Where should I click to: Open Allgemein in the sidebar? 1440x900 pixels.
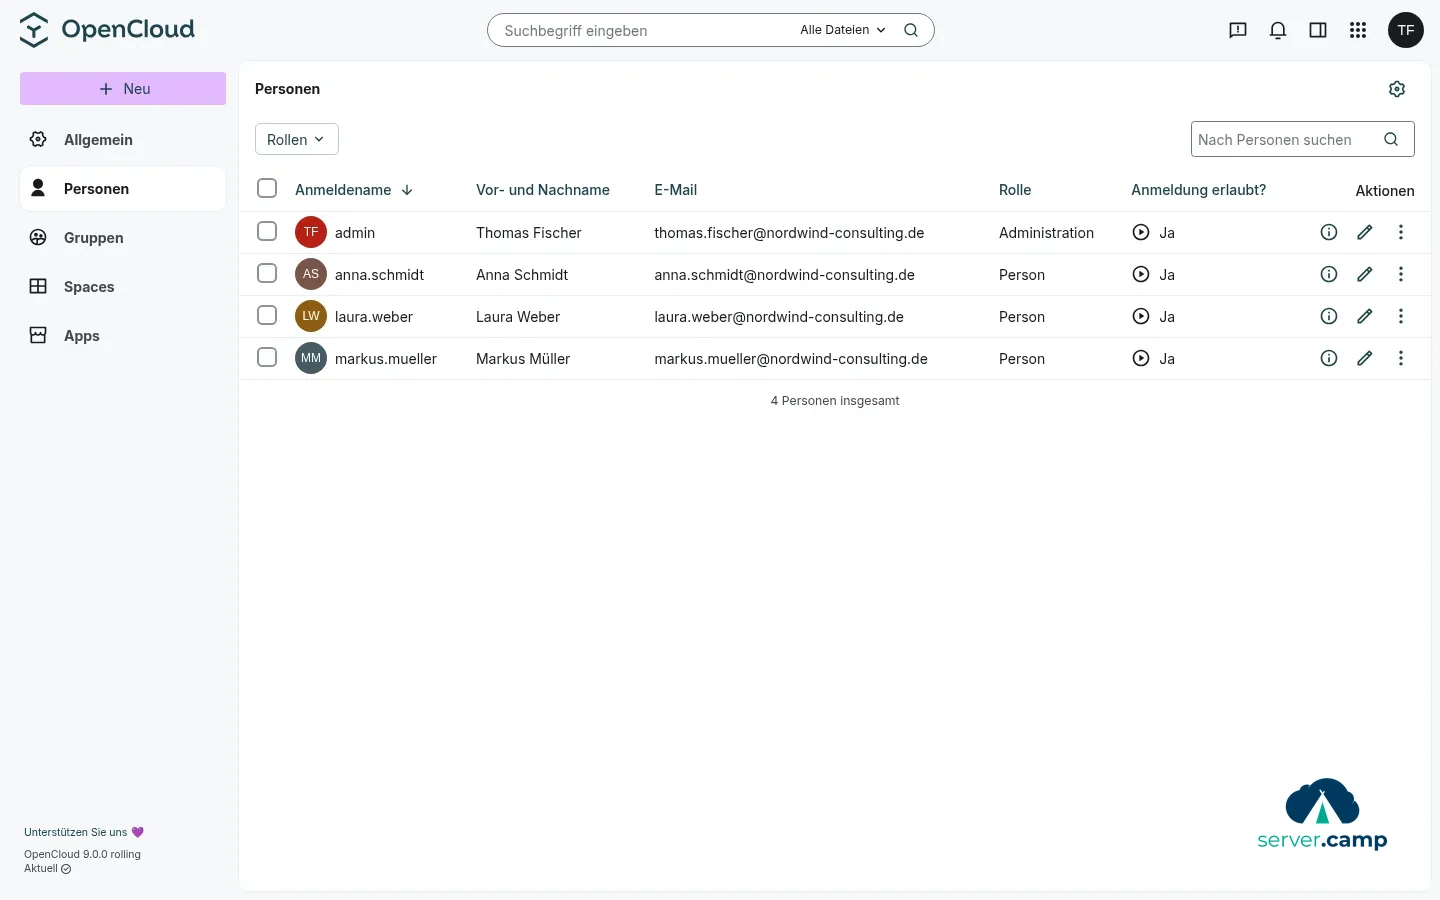click(x=123, y=139)
